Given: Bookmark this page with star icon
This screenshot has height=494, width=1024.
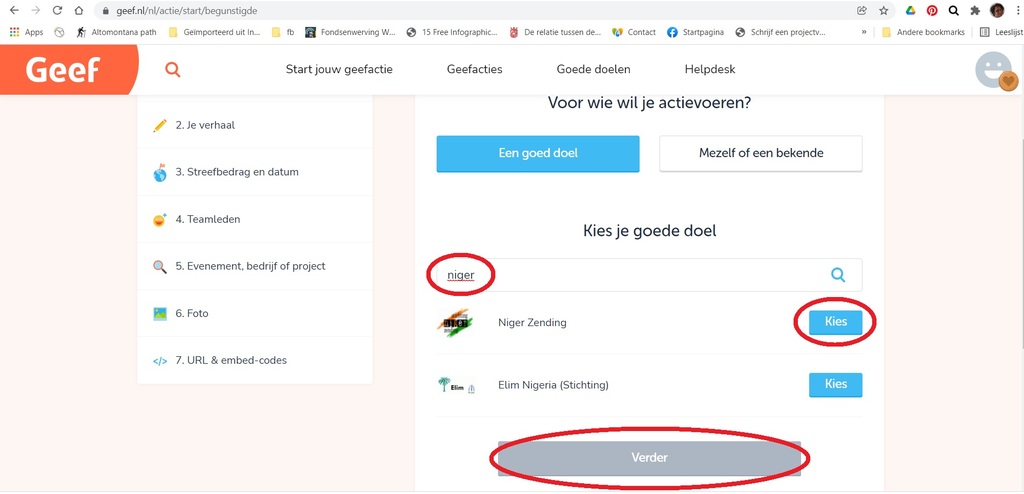Looking at the screenshot, I should [884, 11].
